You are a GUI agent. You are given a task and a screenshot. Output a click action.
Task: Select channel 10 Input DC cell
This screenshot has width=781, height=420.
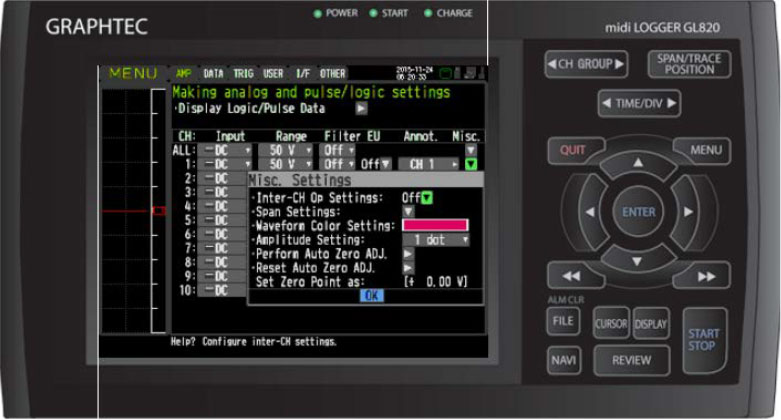tap(222, 290)
